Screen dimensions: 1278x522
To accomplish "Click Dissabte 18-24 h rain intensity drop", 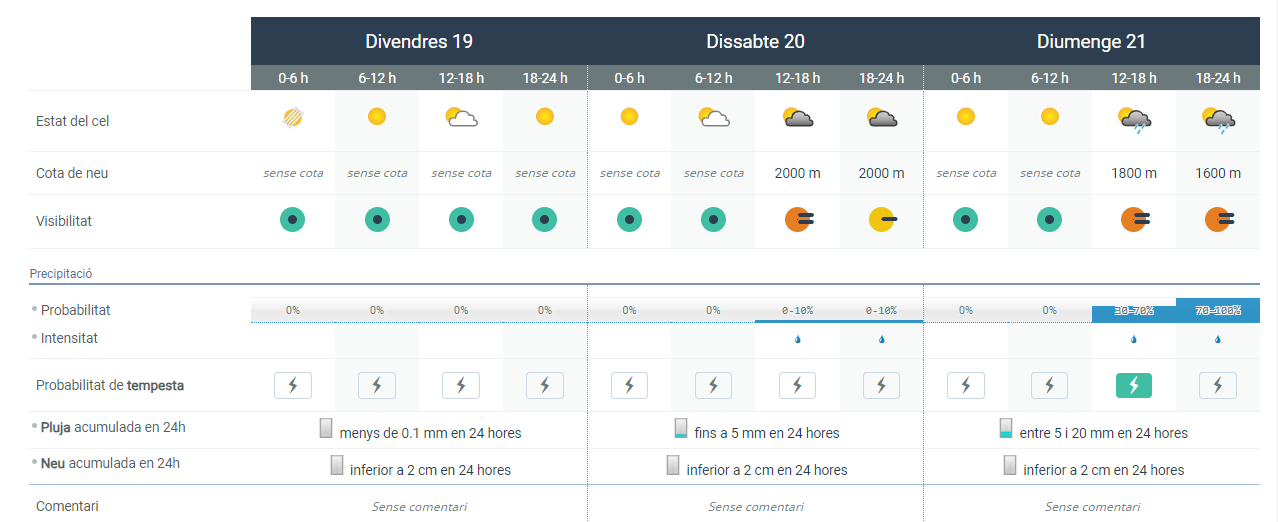I will [x=881, y=340].
